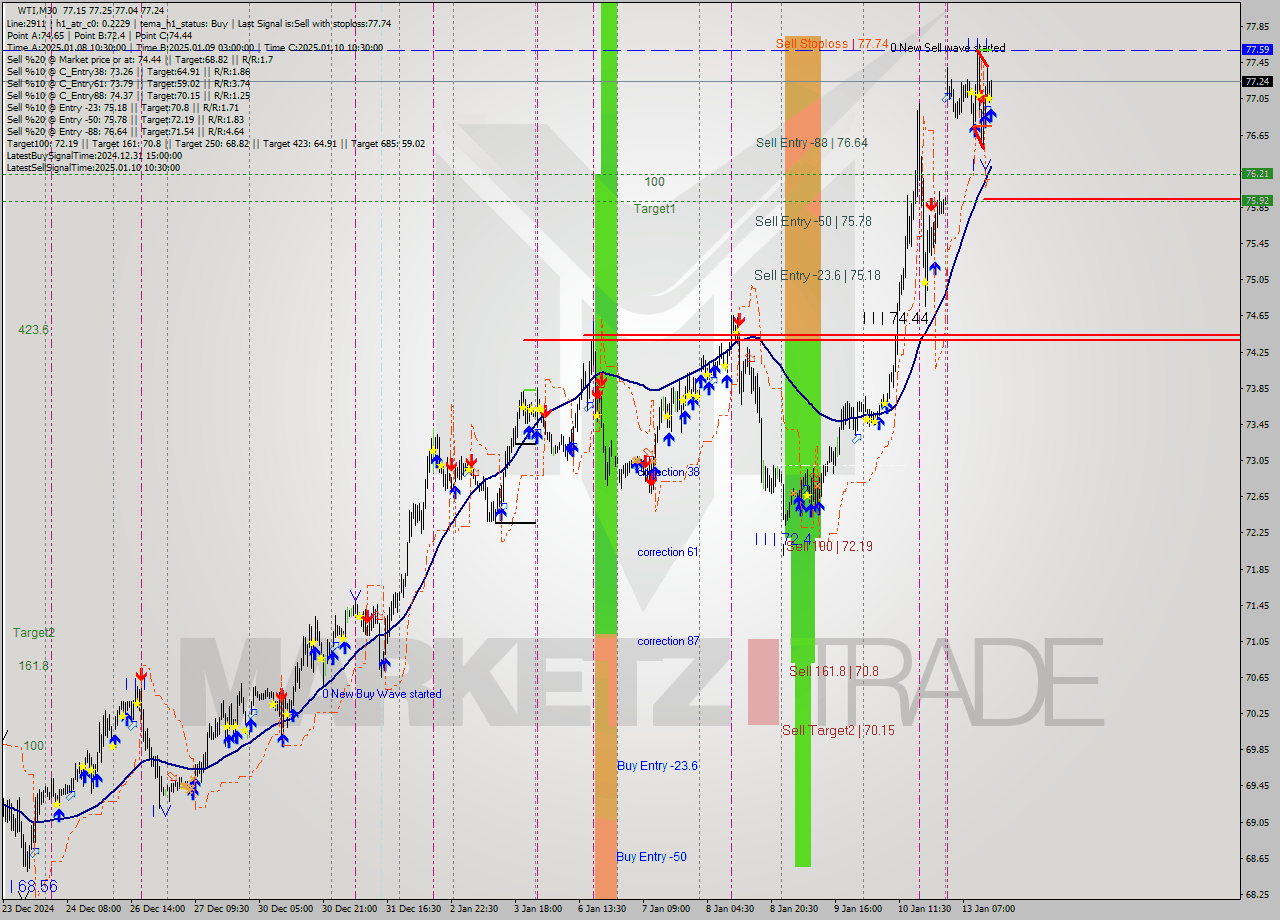
Task: Click the 'Sell Stoploss | 77.74' label
Action: pyautogui.click(x=832, y=44)
